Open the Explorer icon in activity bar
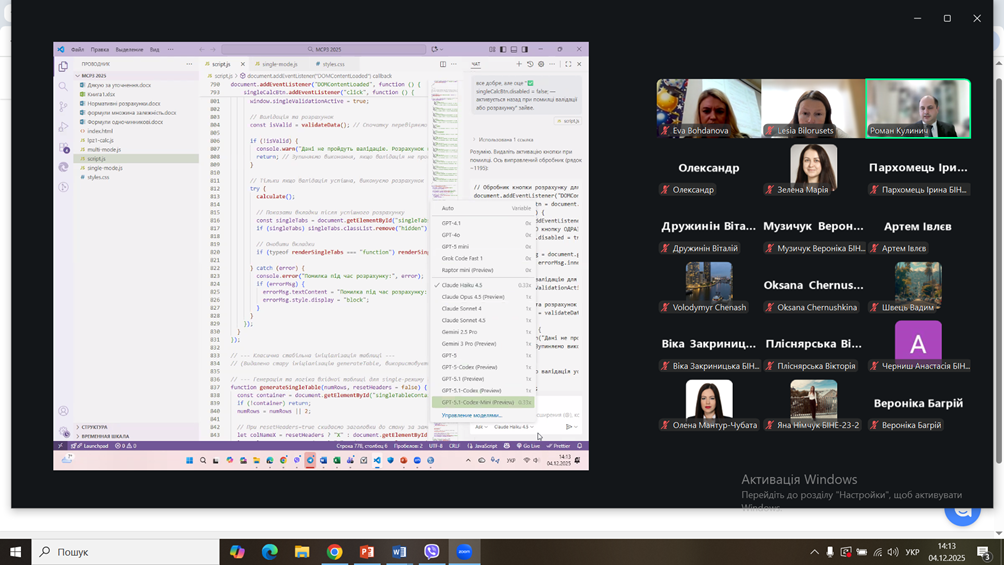The width and height of the screenshot is (1004, 565). [63, 67]
